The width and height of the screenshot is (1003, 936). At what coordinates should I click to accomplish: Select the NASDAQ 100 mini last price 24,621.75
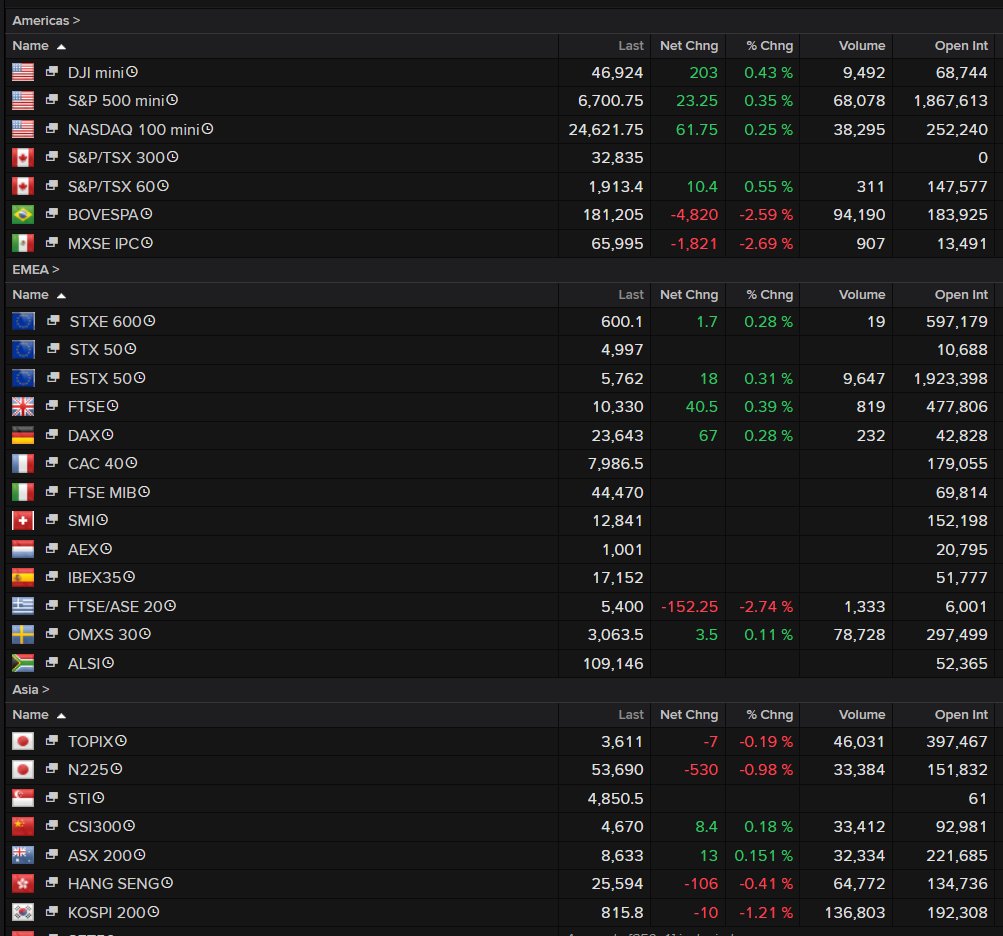[606, 129]
